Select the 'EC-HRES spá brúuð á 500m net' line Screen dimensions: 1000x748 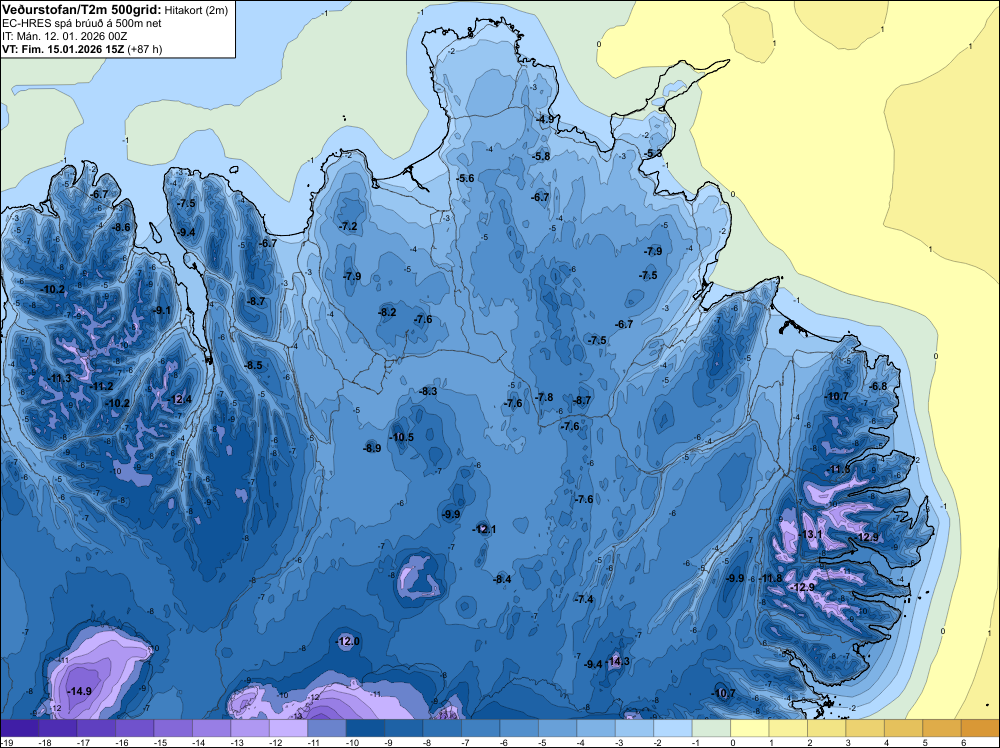(x=82, y=23)
